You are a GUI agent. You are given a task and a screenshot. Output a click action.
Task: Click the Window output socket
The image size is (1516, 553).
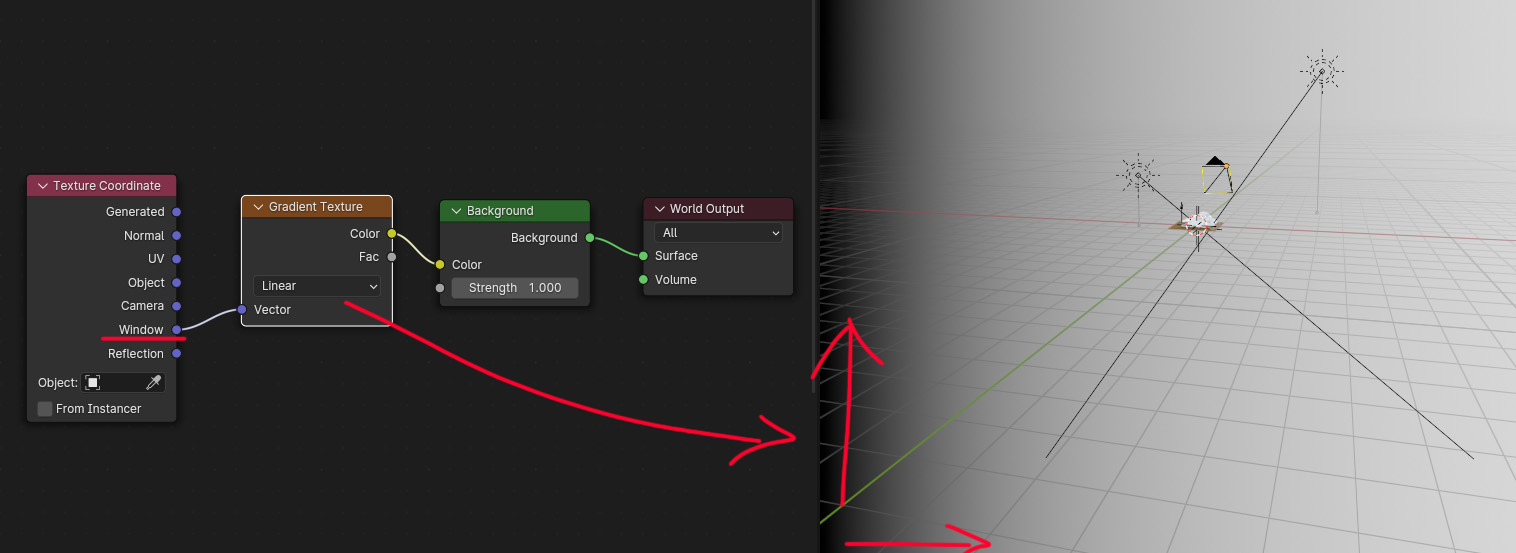pyautogui.click(x=176, y=330)
